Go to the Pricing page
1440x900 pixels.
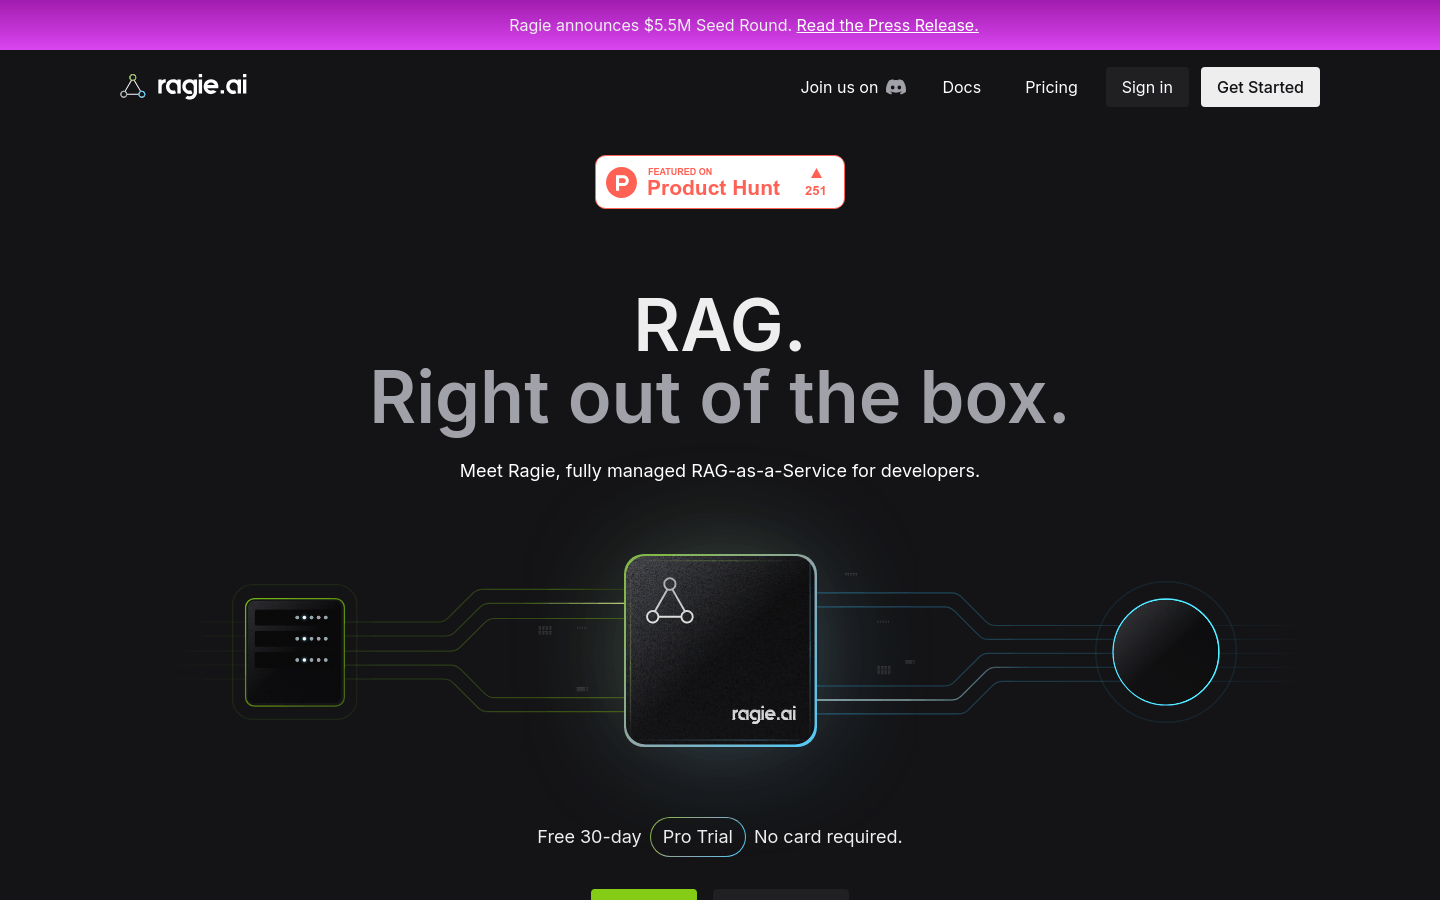click(x=1051, y=87)
